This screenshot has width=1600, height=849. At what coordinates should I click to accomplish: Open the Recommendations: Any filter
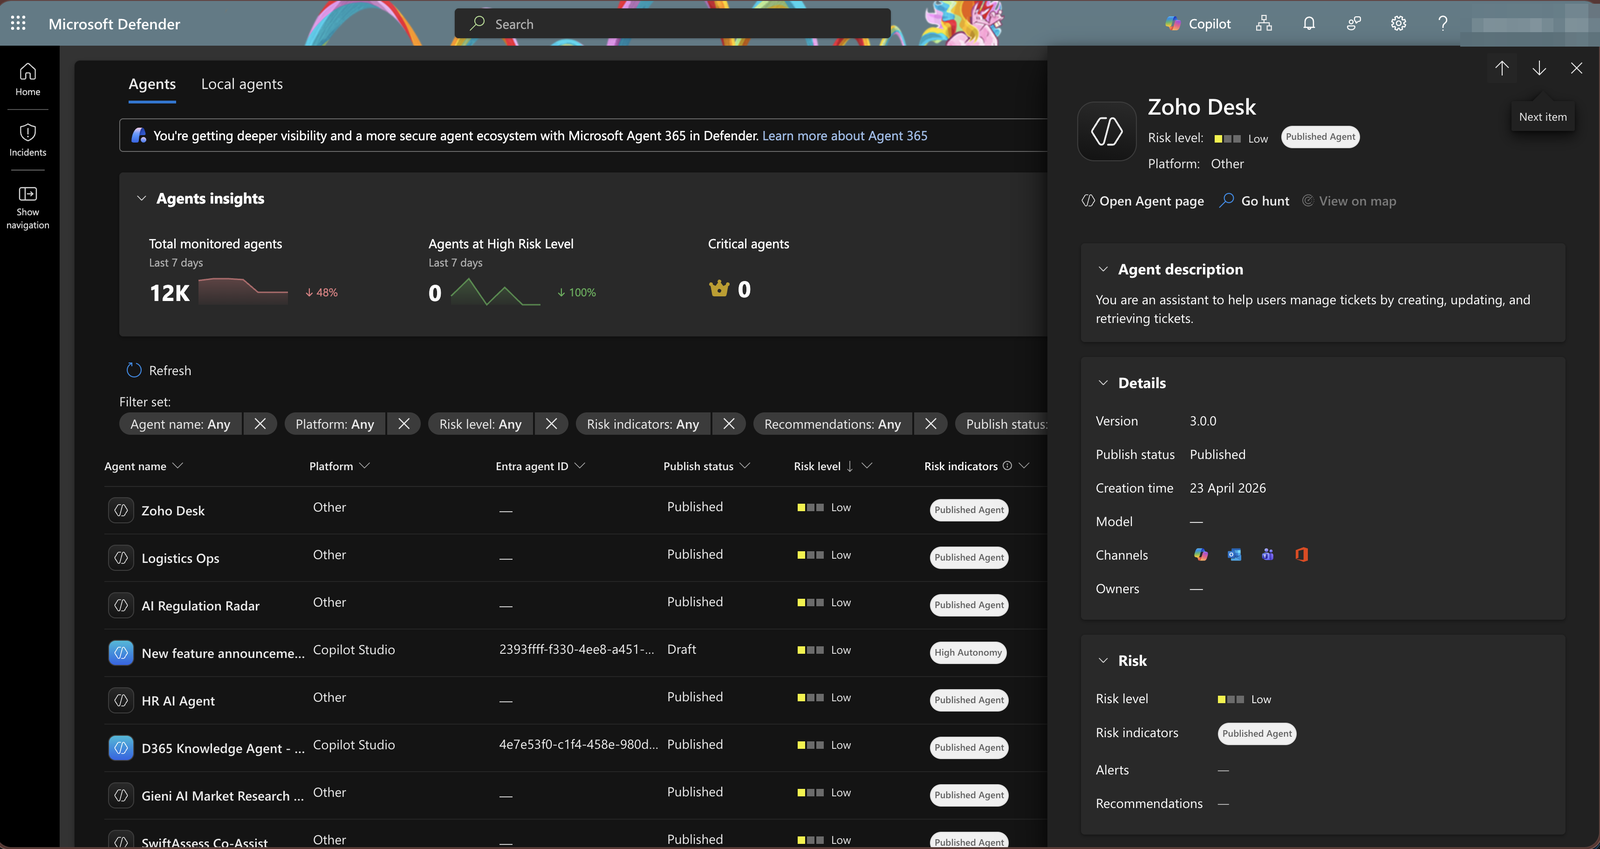coord(833,424)
